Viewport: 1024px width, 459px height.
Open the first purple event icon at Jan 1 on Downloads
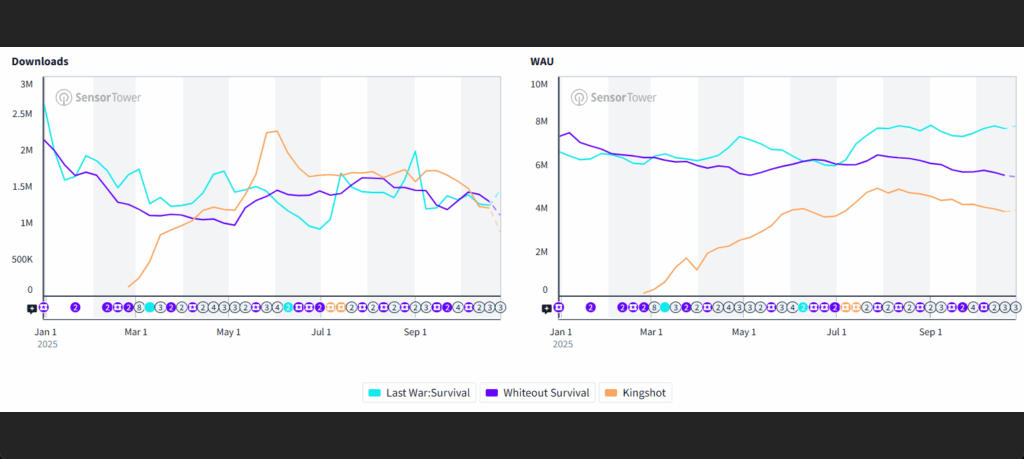[43, 307]
